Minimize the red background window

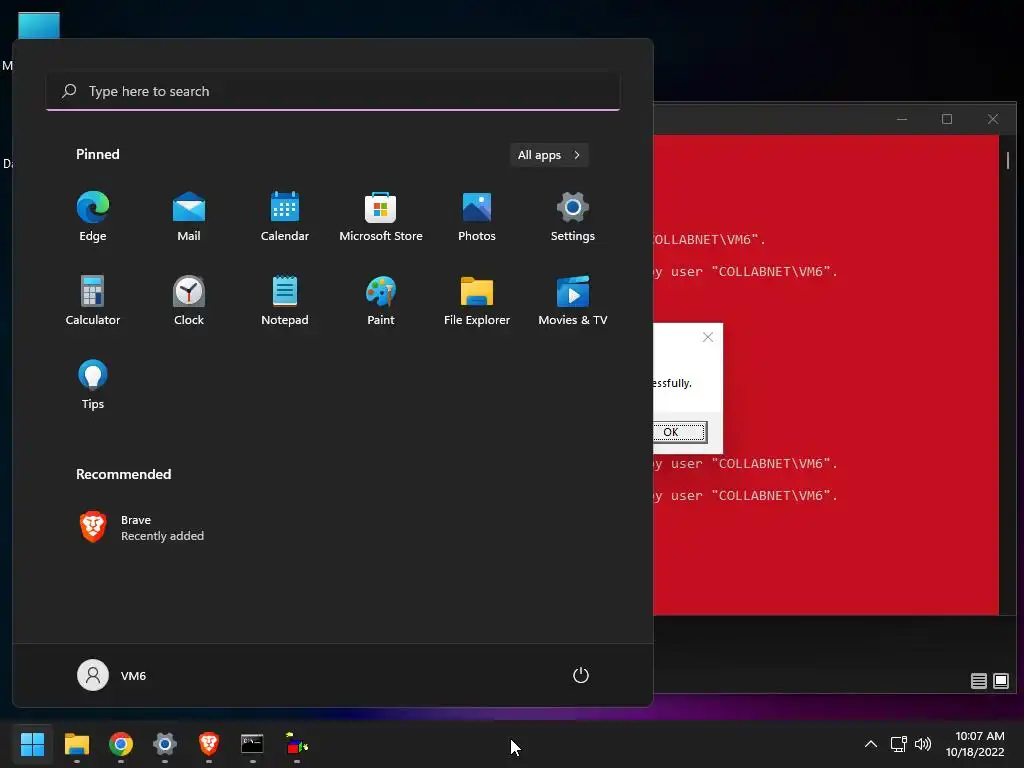[902, 119]
